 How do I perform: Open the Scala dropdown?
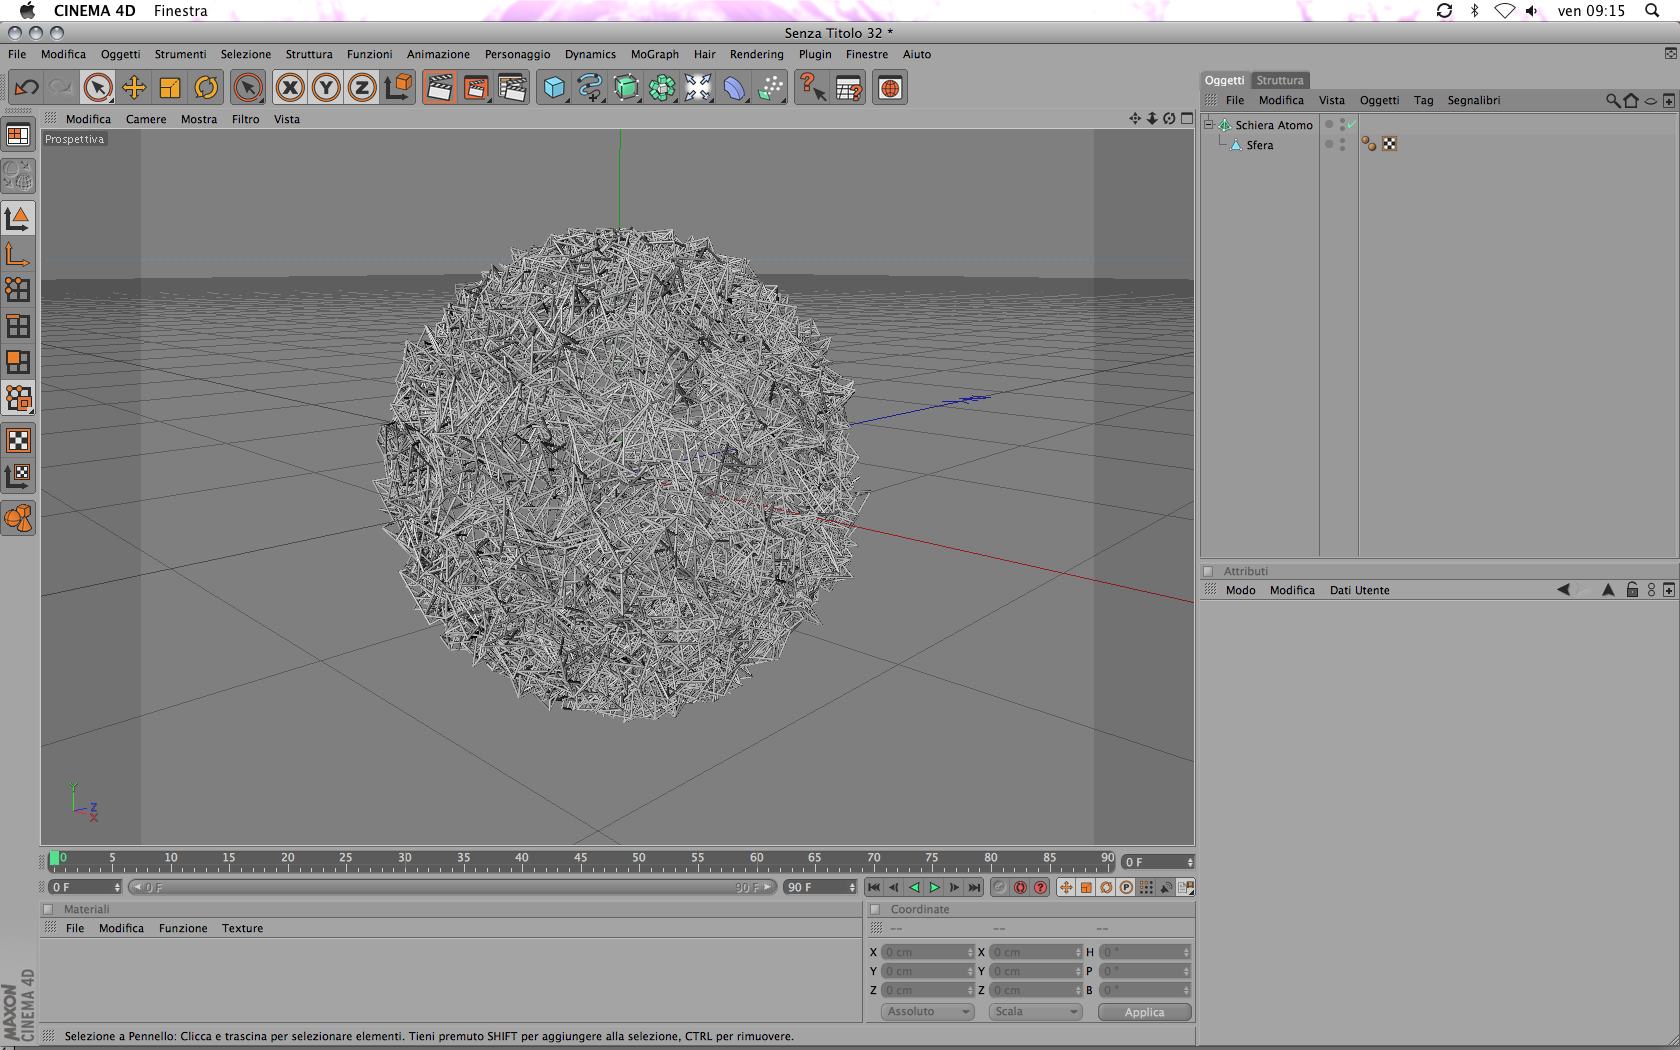[x=1036, y=1012]
